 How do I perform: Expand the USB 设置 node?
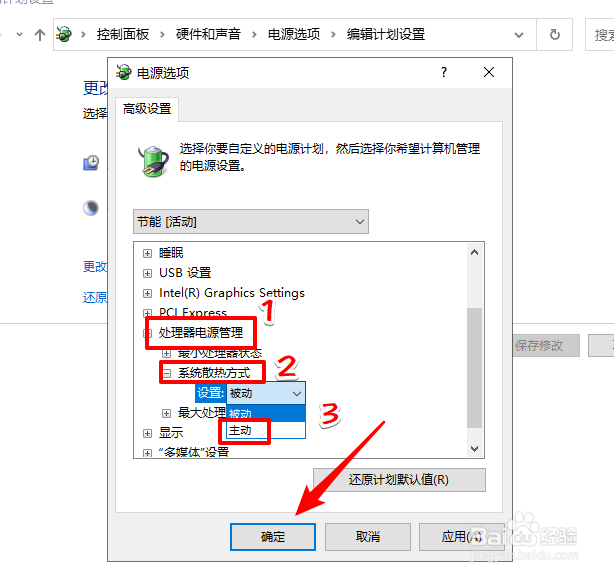147,273
